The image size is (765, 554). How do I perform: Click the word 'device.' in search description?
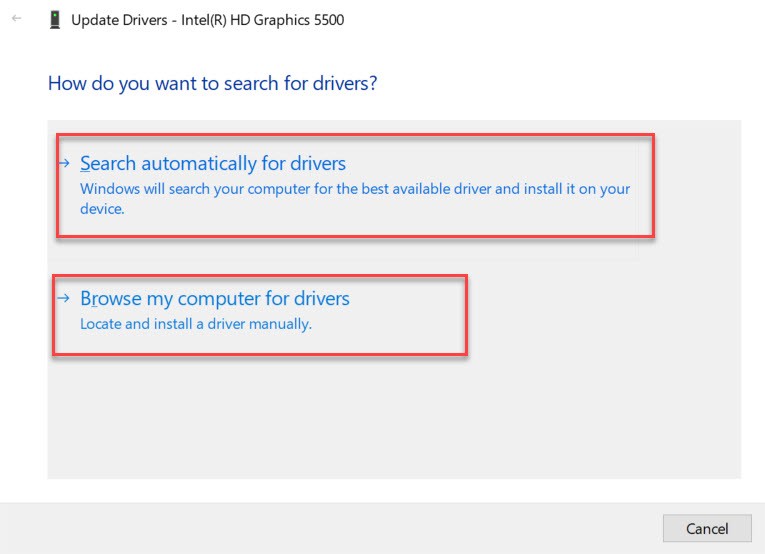tap(102, 209)
